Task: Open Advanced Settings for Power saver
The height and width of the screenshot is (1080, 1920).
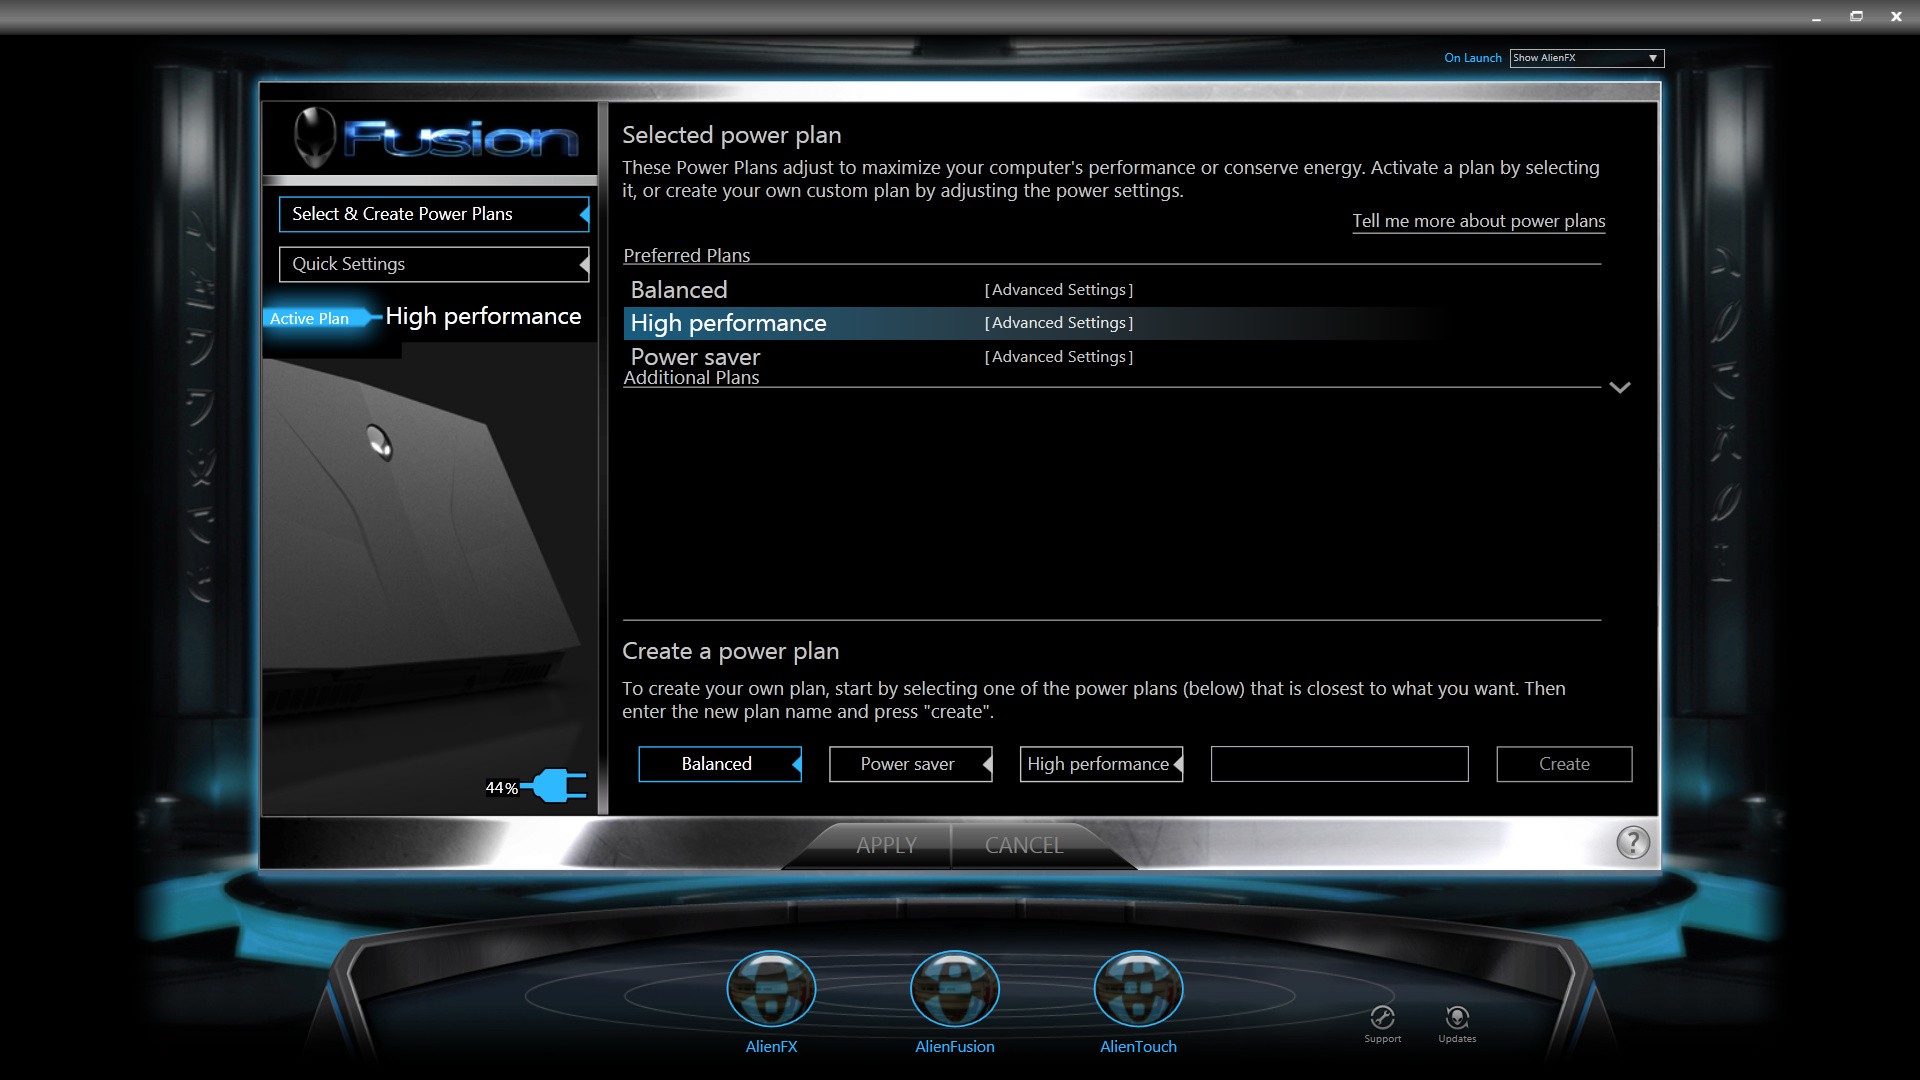Action: coord(1058,357)
